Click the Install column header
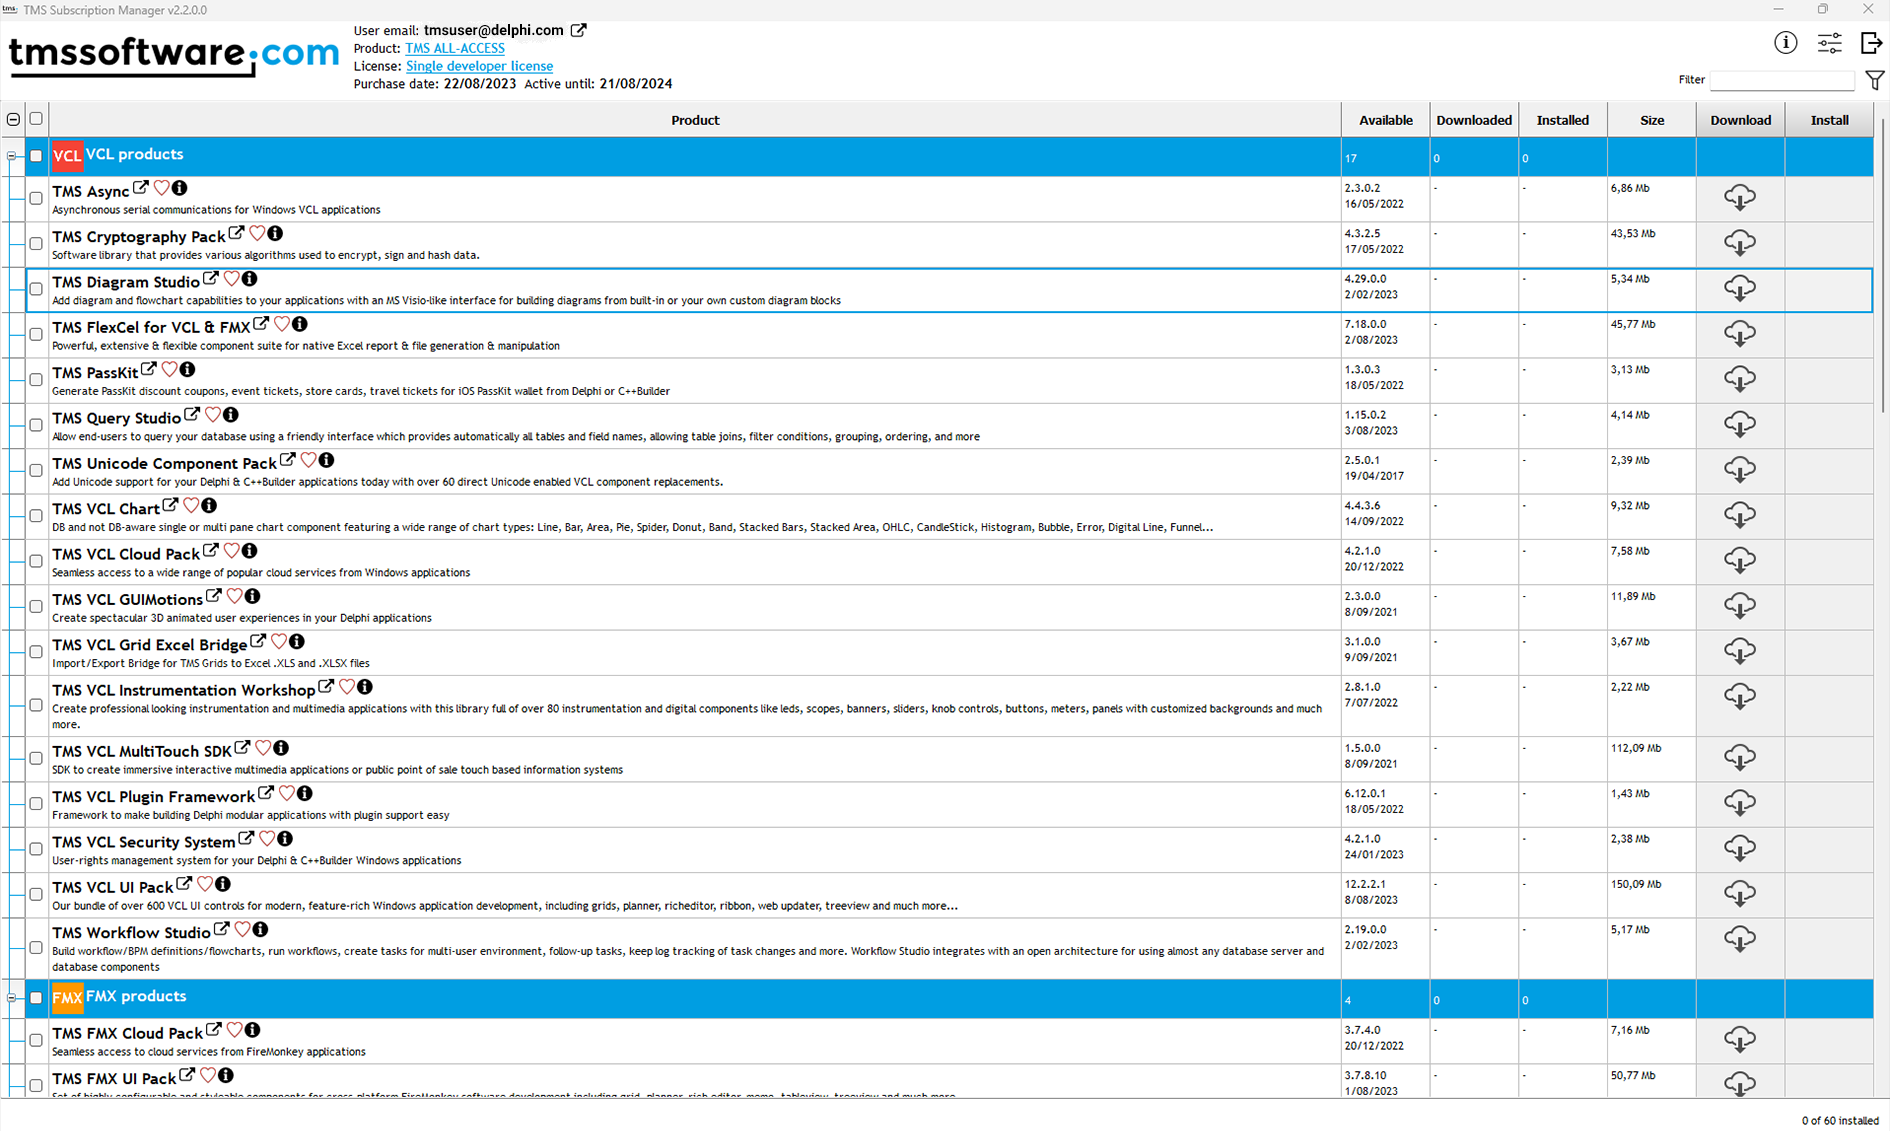1890x1131 pixels. (x=1829, y=120)
